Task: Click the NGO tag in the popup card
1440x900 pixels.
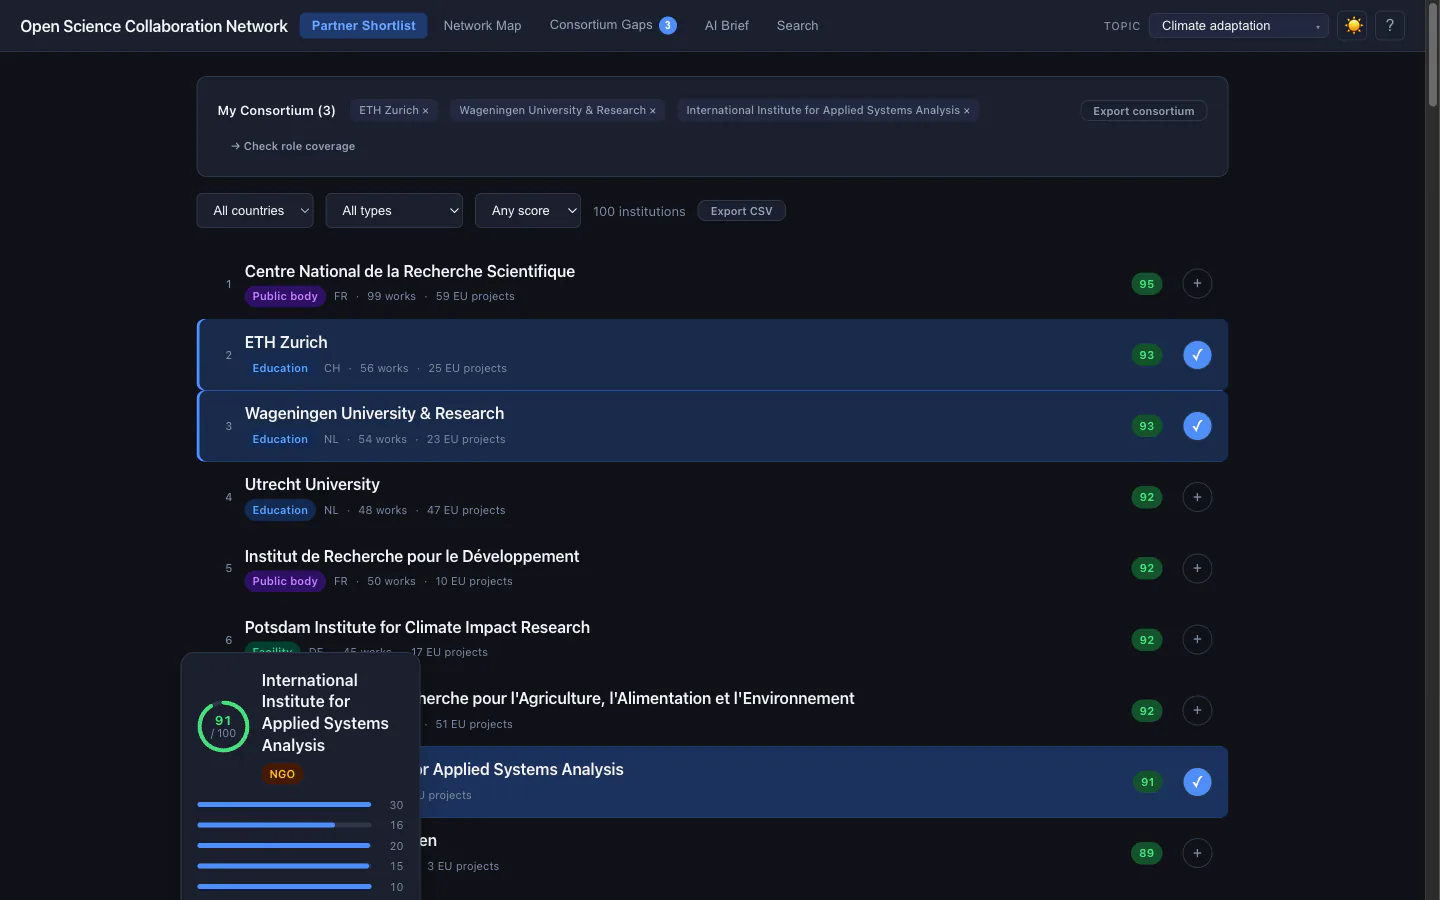Action: click(282, 774)
